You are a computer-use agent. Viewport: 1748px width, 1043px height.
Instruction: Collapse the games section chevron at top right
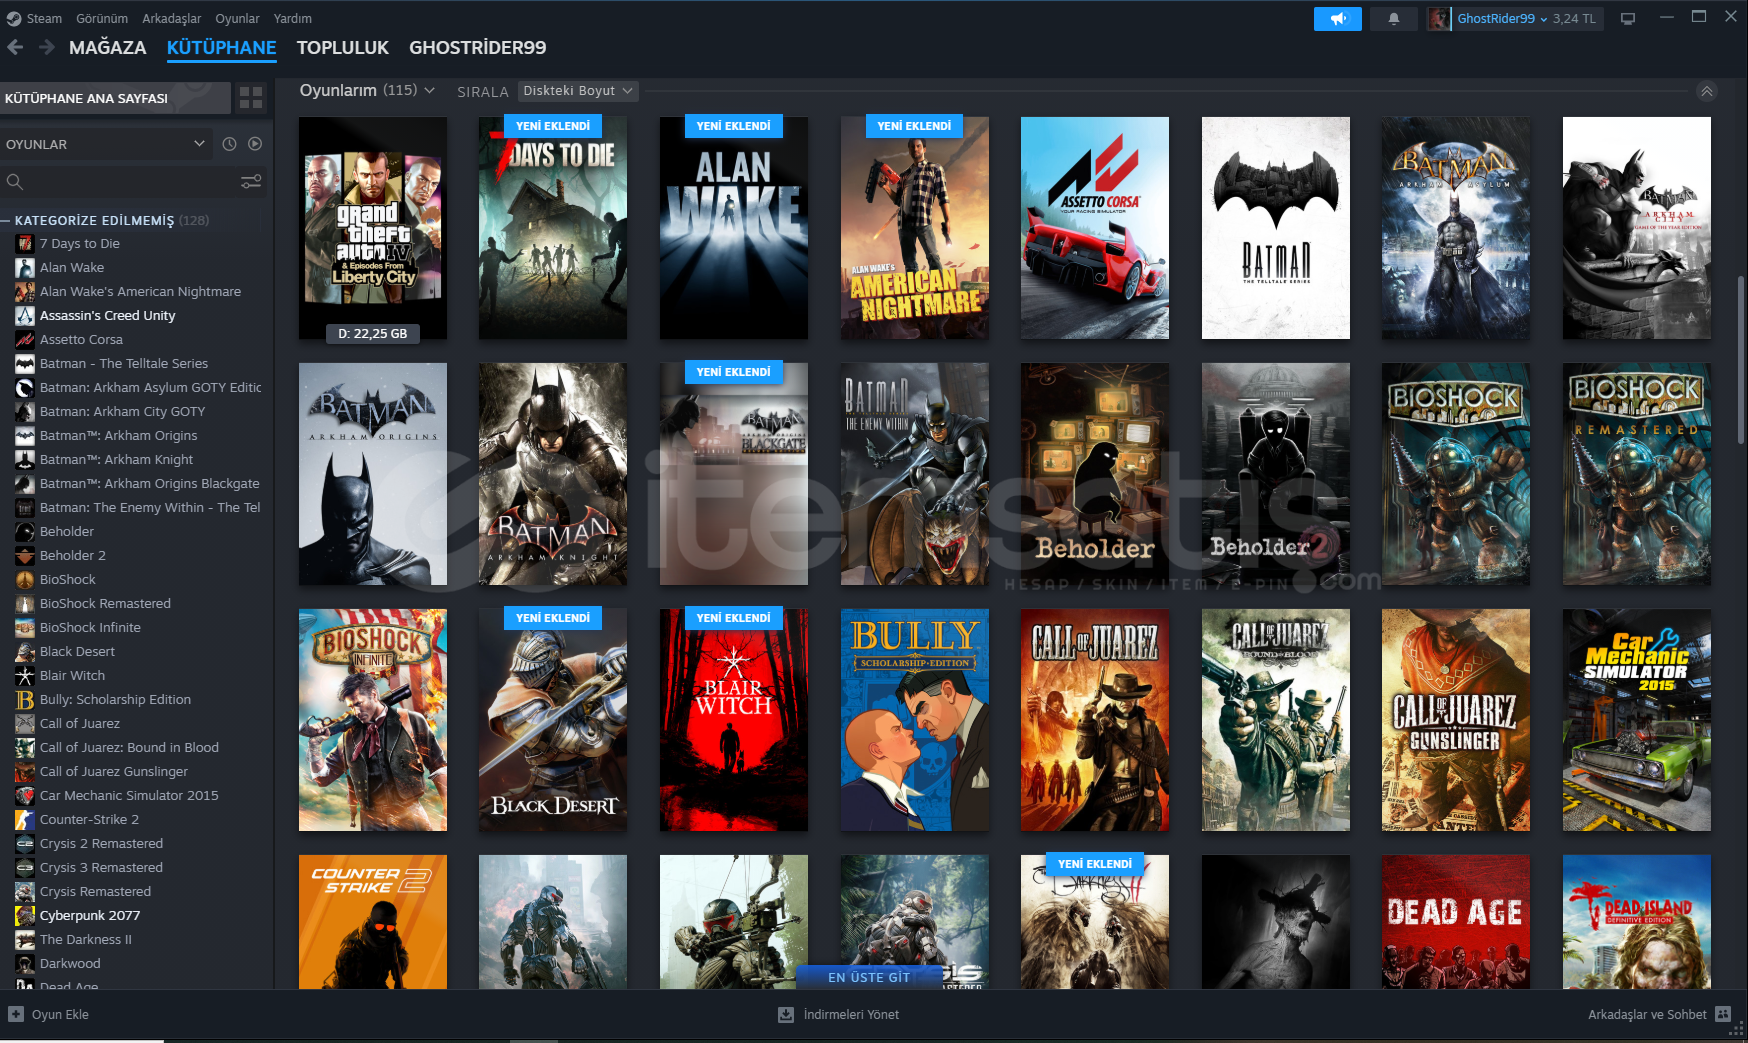coord(1707,91)
